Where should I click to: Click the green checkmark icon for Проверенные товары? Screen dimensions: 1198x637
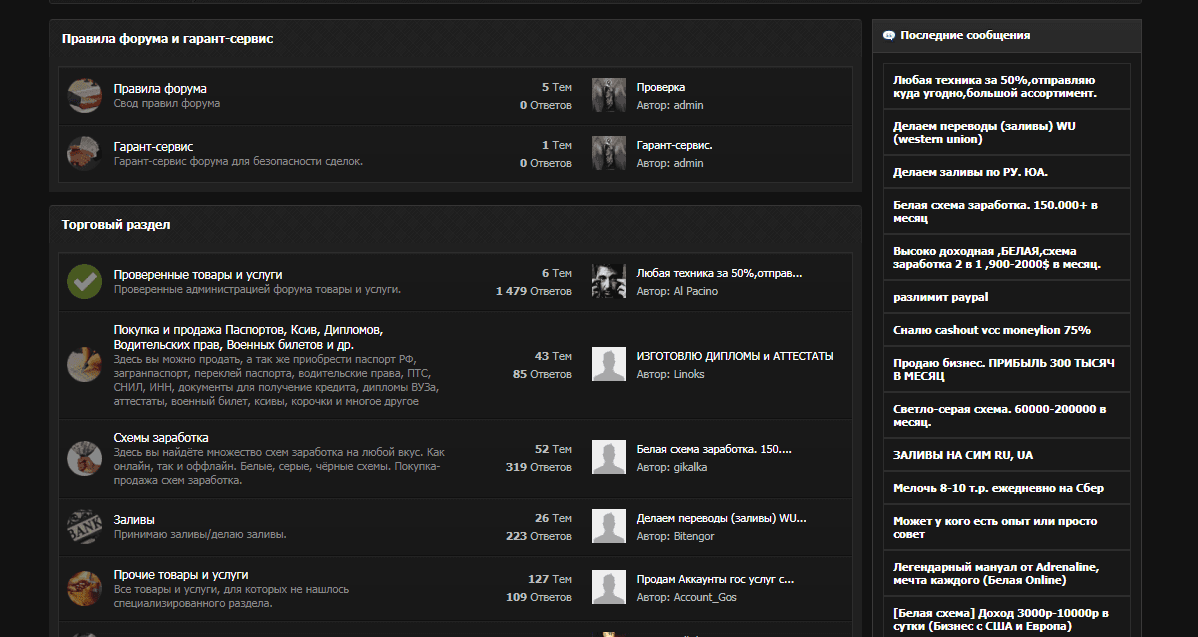[84, 282]
